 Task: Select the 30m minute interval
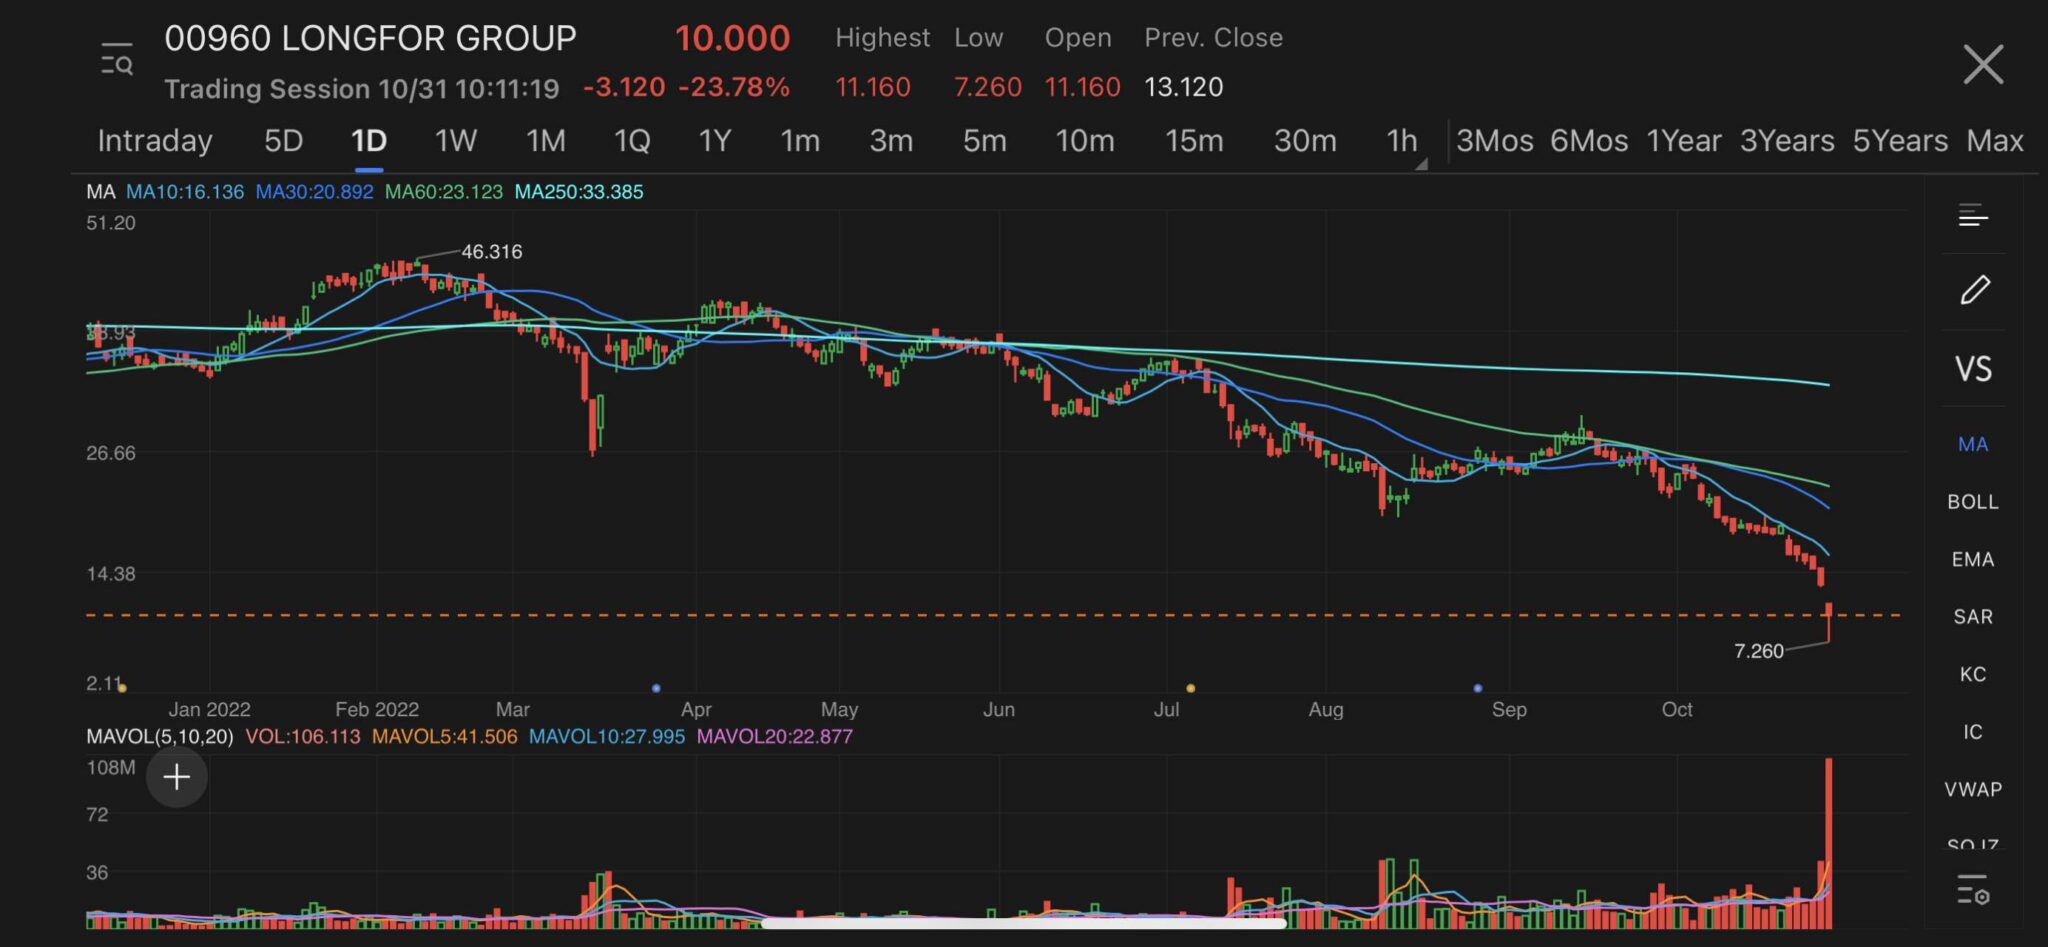click(1305, 141)
